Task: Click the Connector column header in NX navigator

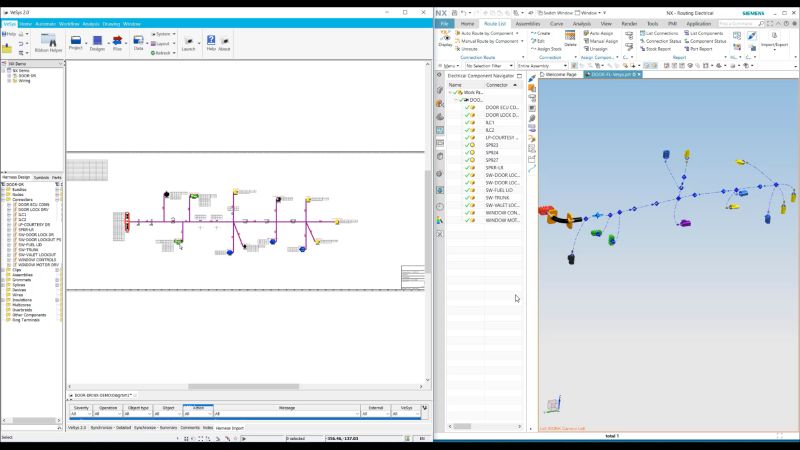Action: (x=496, y=85)
